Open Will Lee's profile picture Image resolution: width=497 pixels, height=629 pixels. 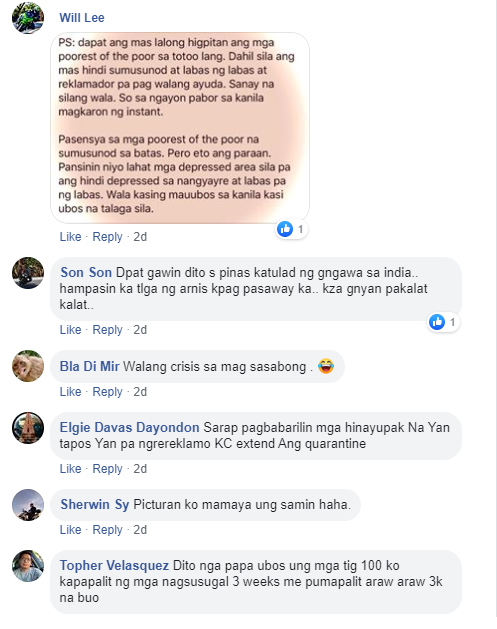click(28, 18)
